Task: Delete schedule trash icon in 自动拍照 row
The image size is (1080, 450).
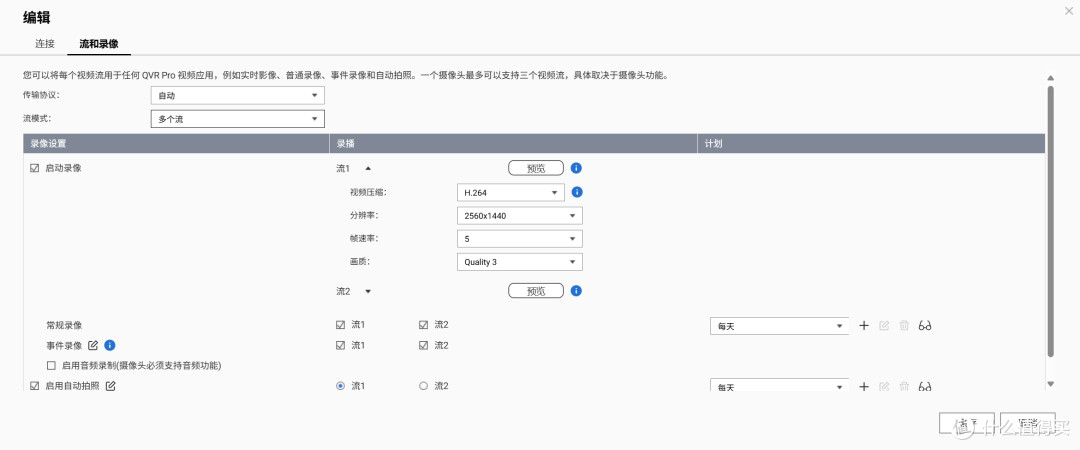Action: coord(904,387)
